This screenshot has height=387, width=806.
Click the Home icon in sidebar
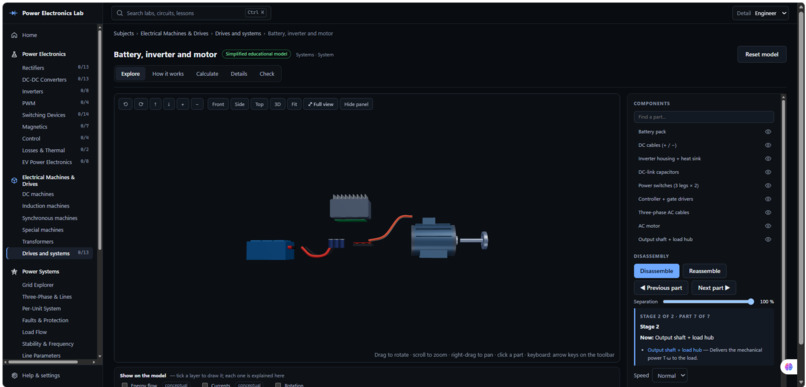pyautogui.click(x=14, y=35)
